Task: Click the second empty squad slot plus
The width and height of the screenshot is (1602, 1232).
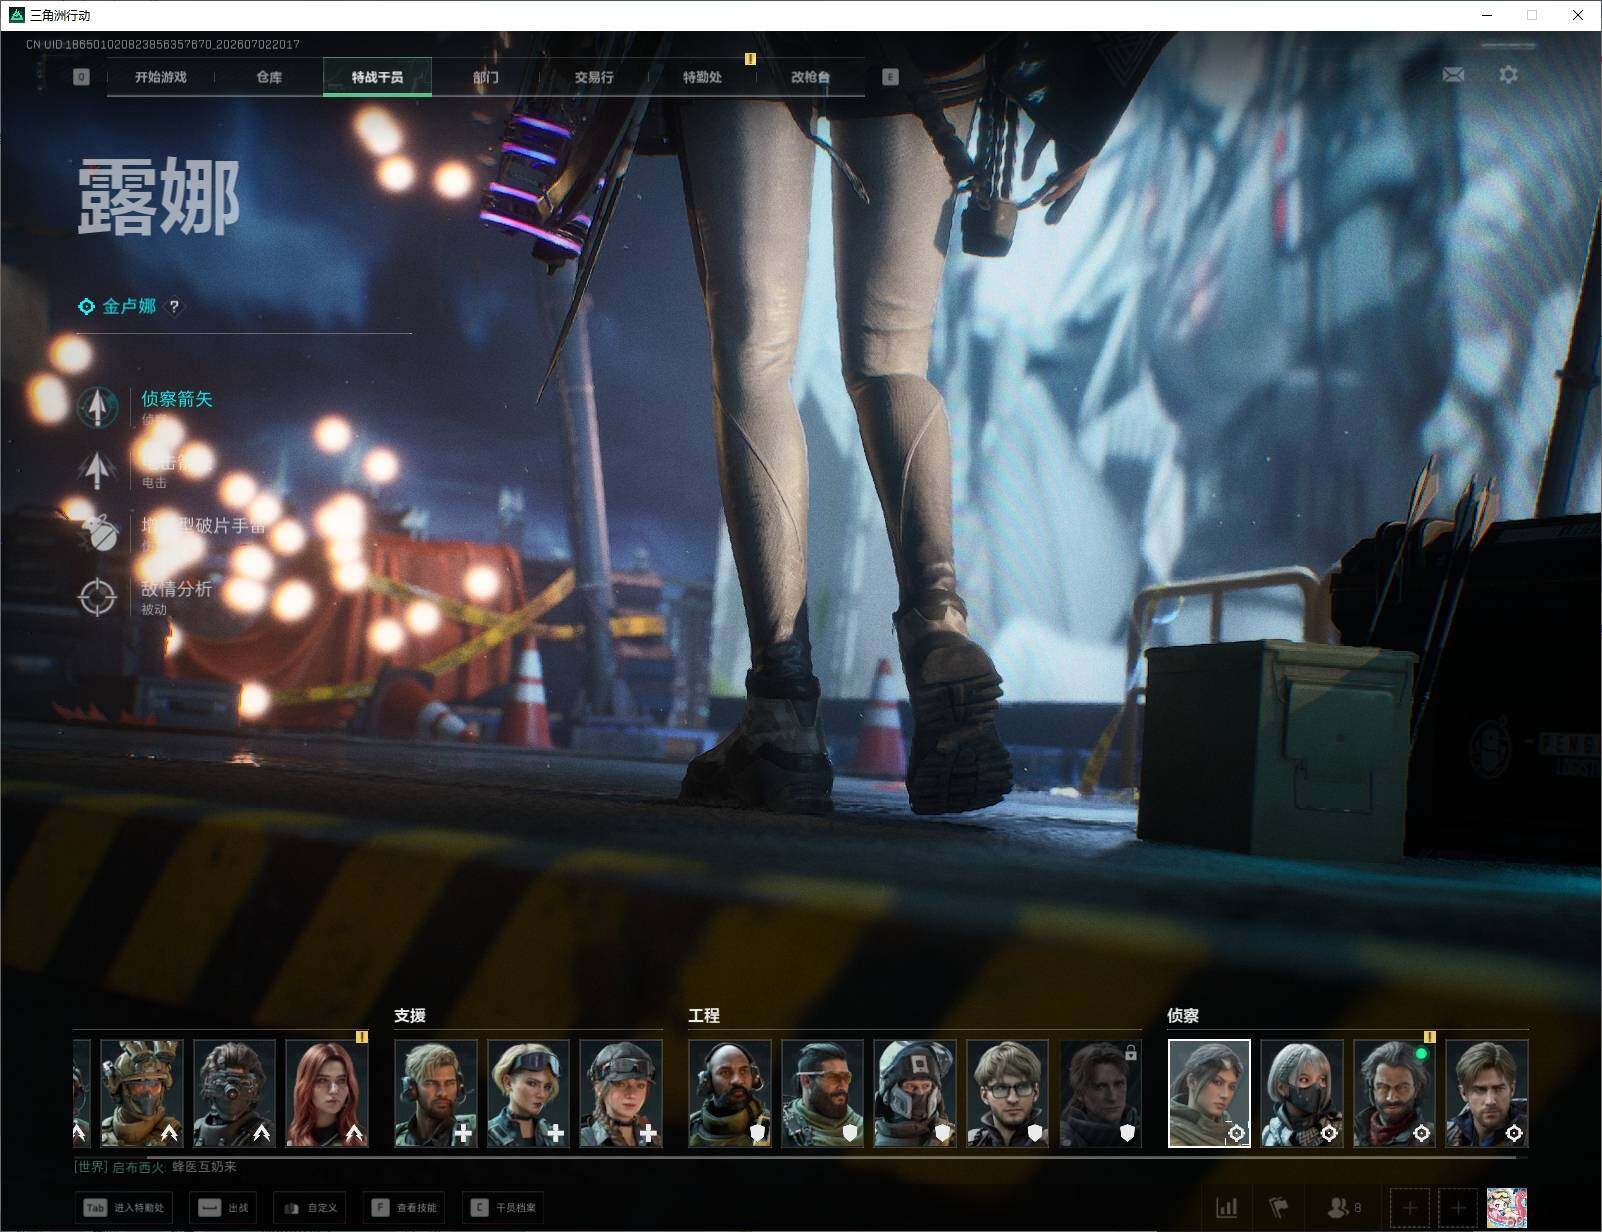Action: tap(1458, 1208)
